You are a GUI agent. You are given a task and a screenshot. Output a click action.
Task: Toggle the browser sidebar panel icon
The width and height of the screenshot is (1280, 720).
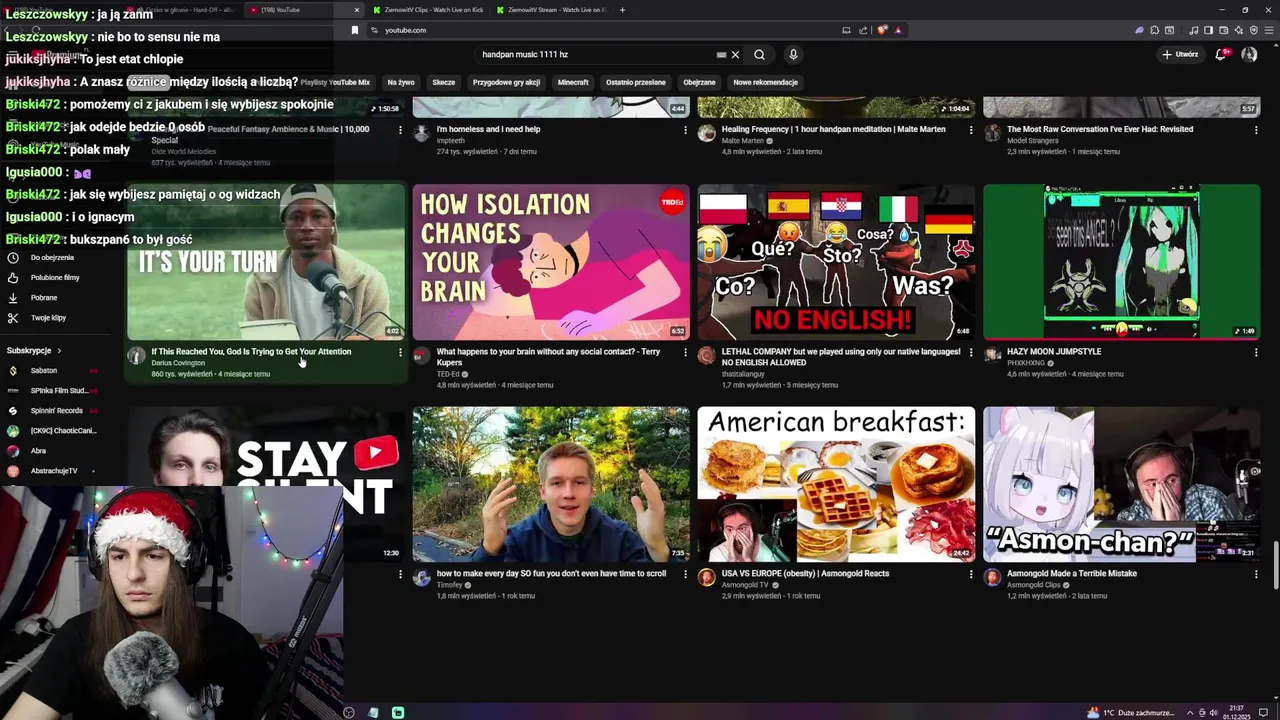pos(1207,30)
